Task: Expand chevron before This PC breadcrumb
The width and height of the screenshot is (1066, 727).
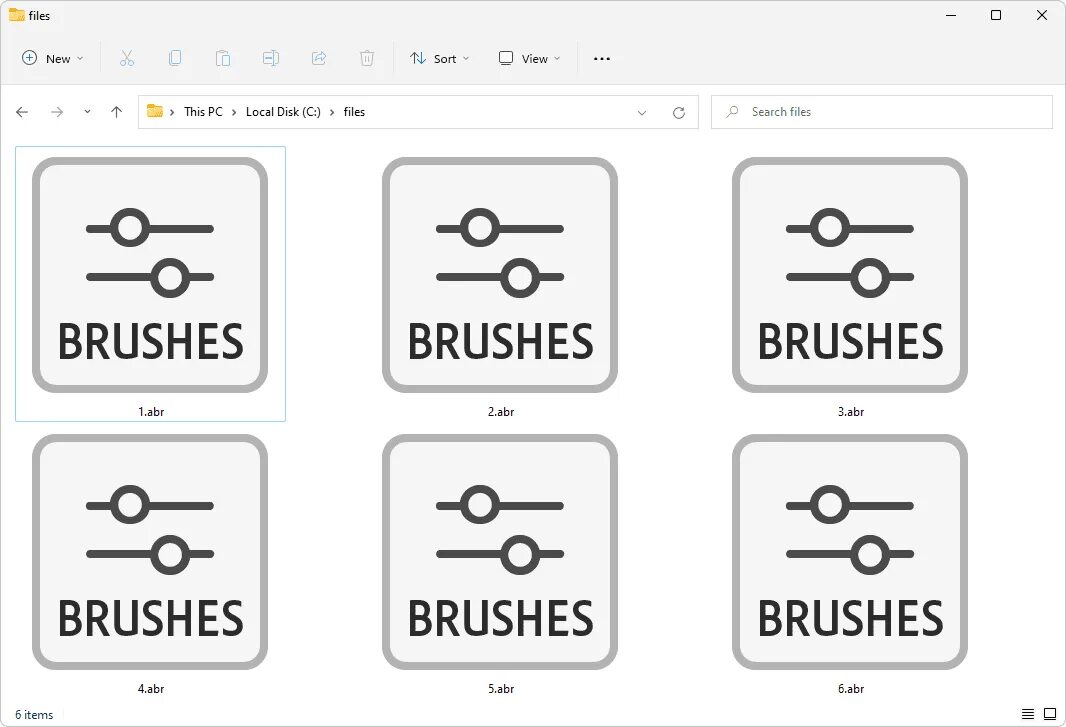Action: coord(172,112)
